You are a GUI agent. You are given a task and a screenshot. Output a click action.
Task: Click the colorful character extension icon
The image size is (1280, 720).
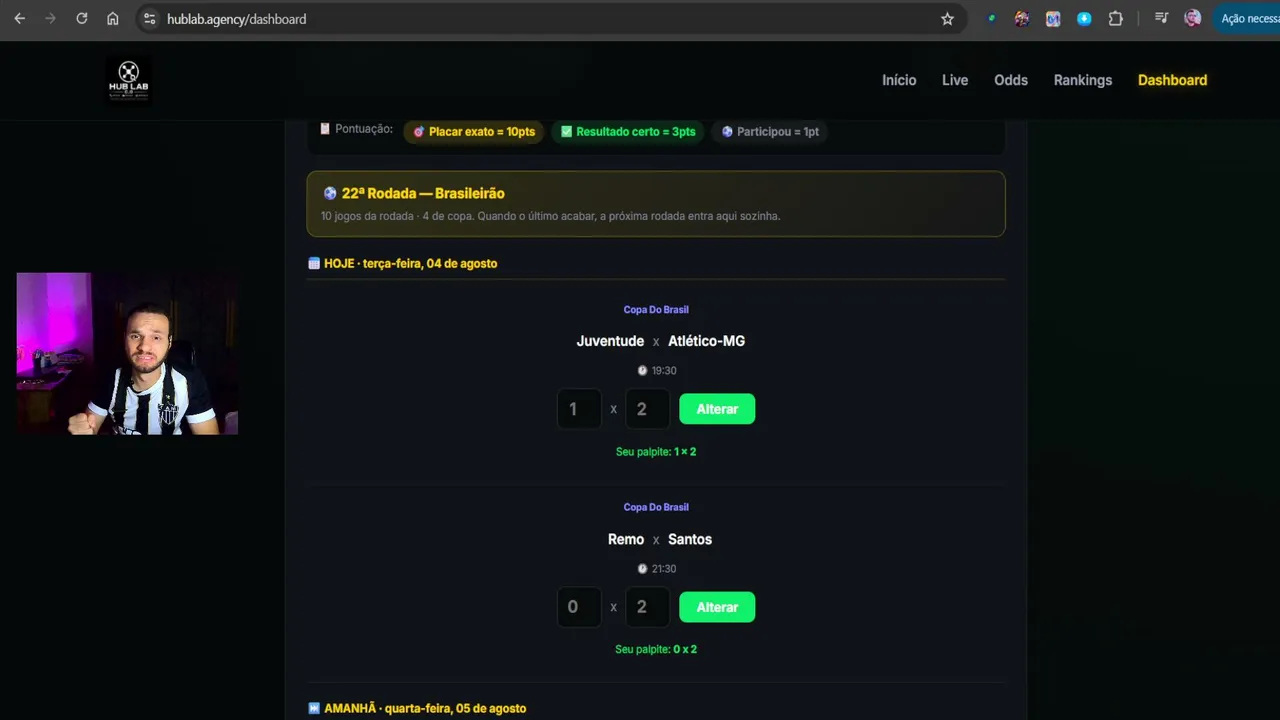tap(1022, 19)
